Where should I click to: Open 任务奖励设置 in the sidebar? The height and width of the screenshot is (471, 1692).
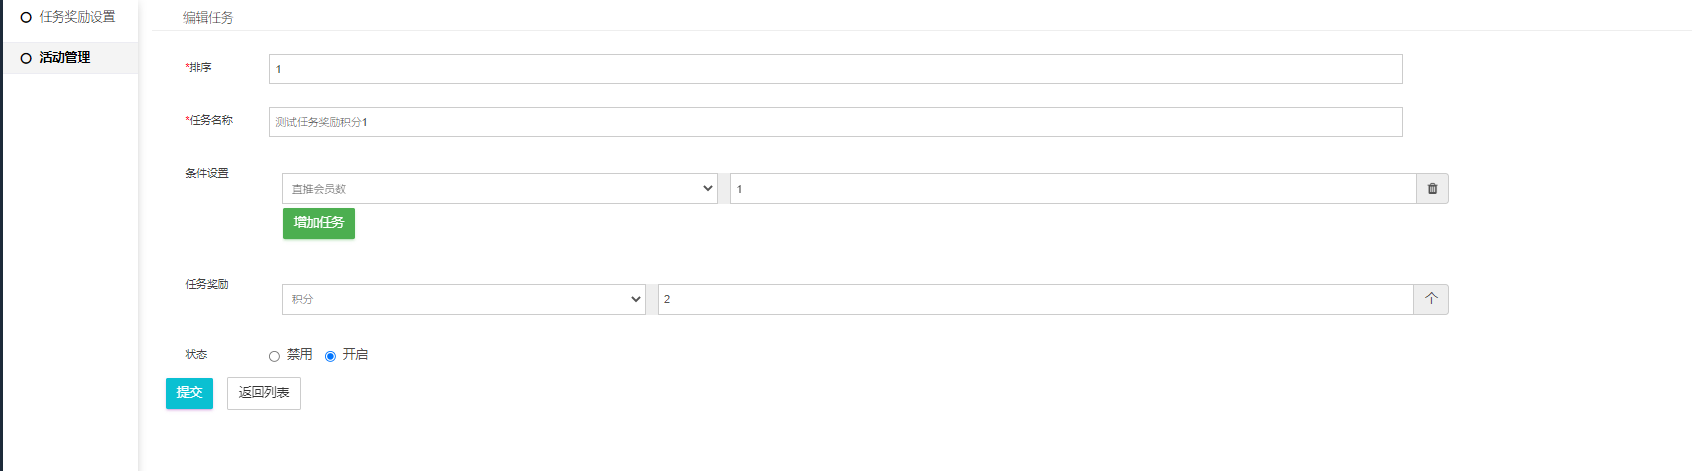[77, 17]
